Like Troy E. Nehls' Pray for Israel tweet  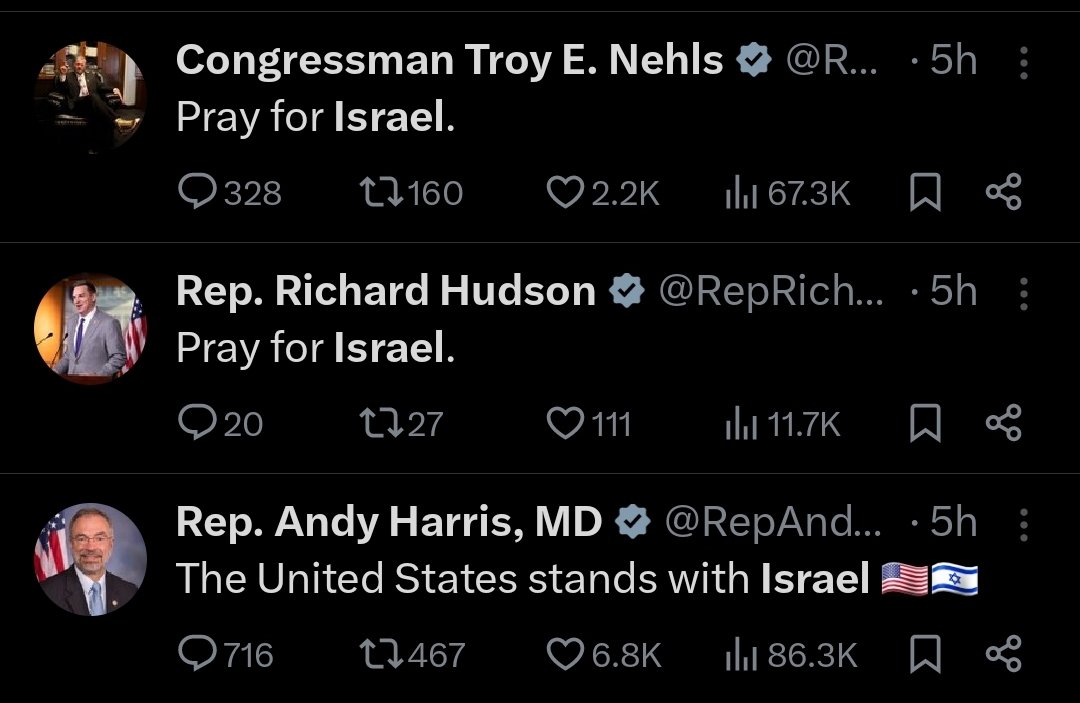click(564, 192)
